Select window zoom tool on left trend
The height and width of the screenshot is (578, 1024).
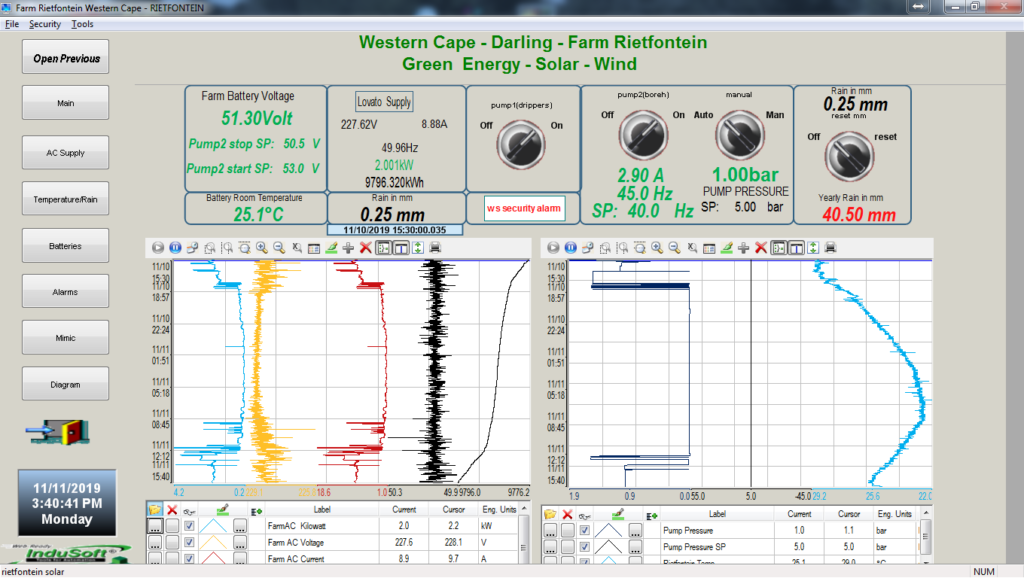[x=210, y=248]
